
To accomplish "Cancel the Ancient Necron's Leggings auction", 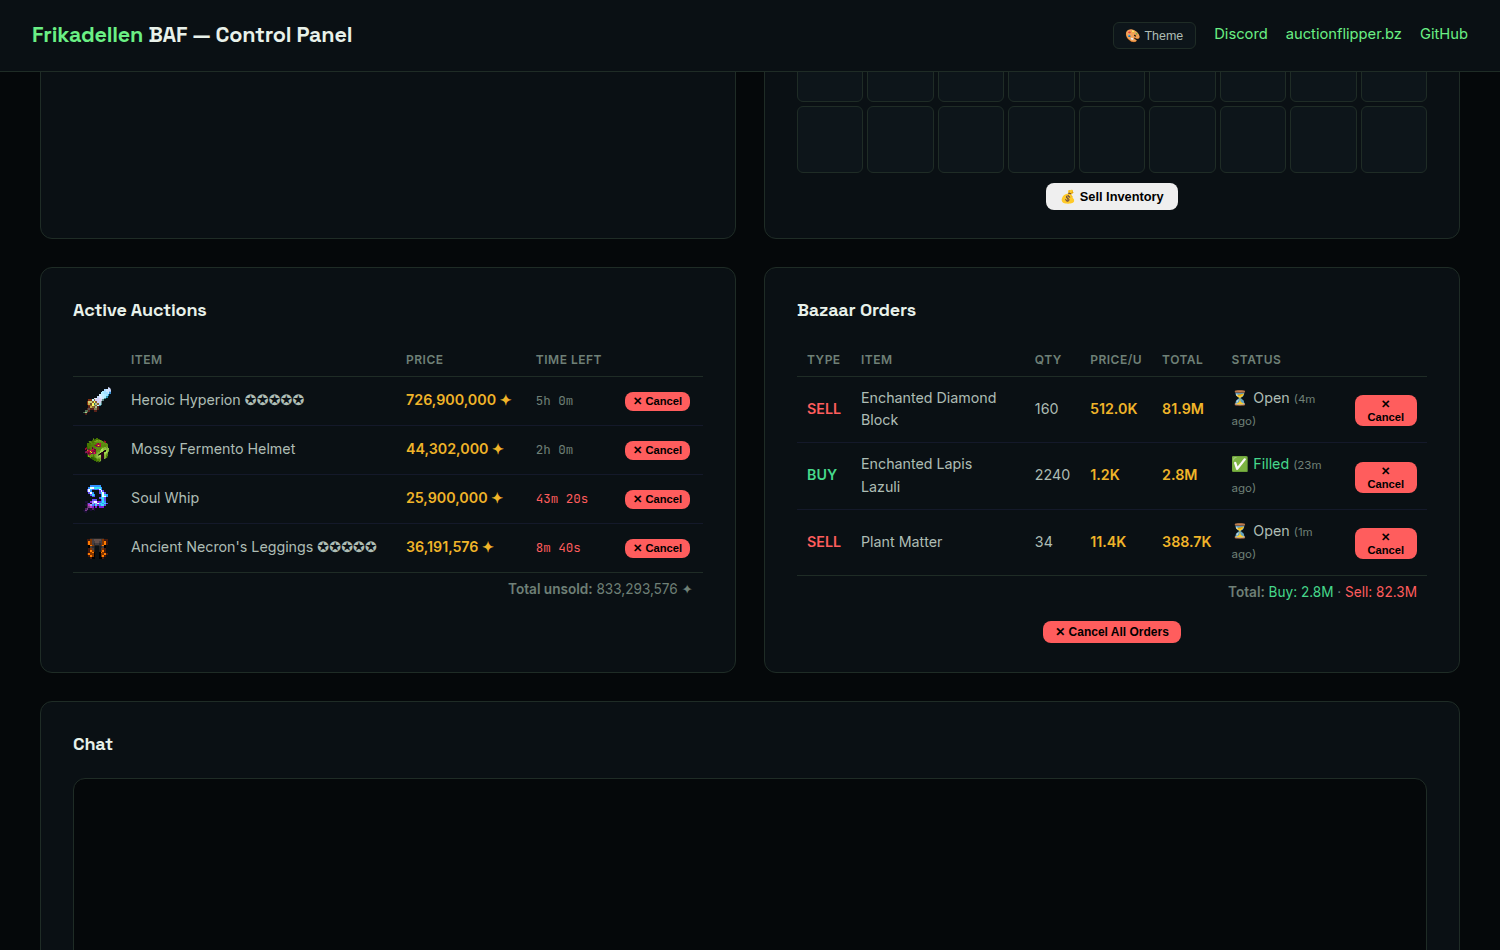I will [x=657, y=548].
